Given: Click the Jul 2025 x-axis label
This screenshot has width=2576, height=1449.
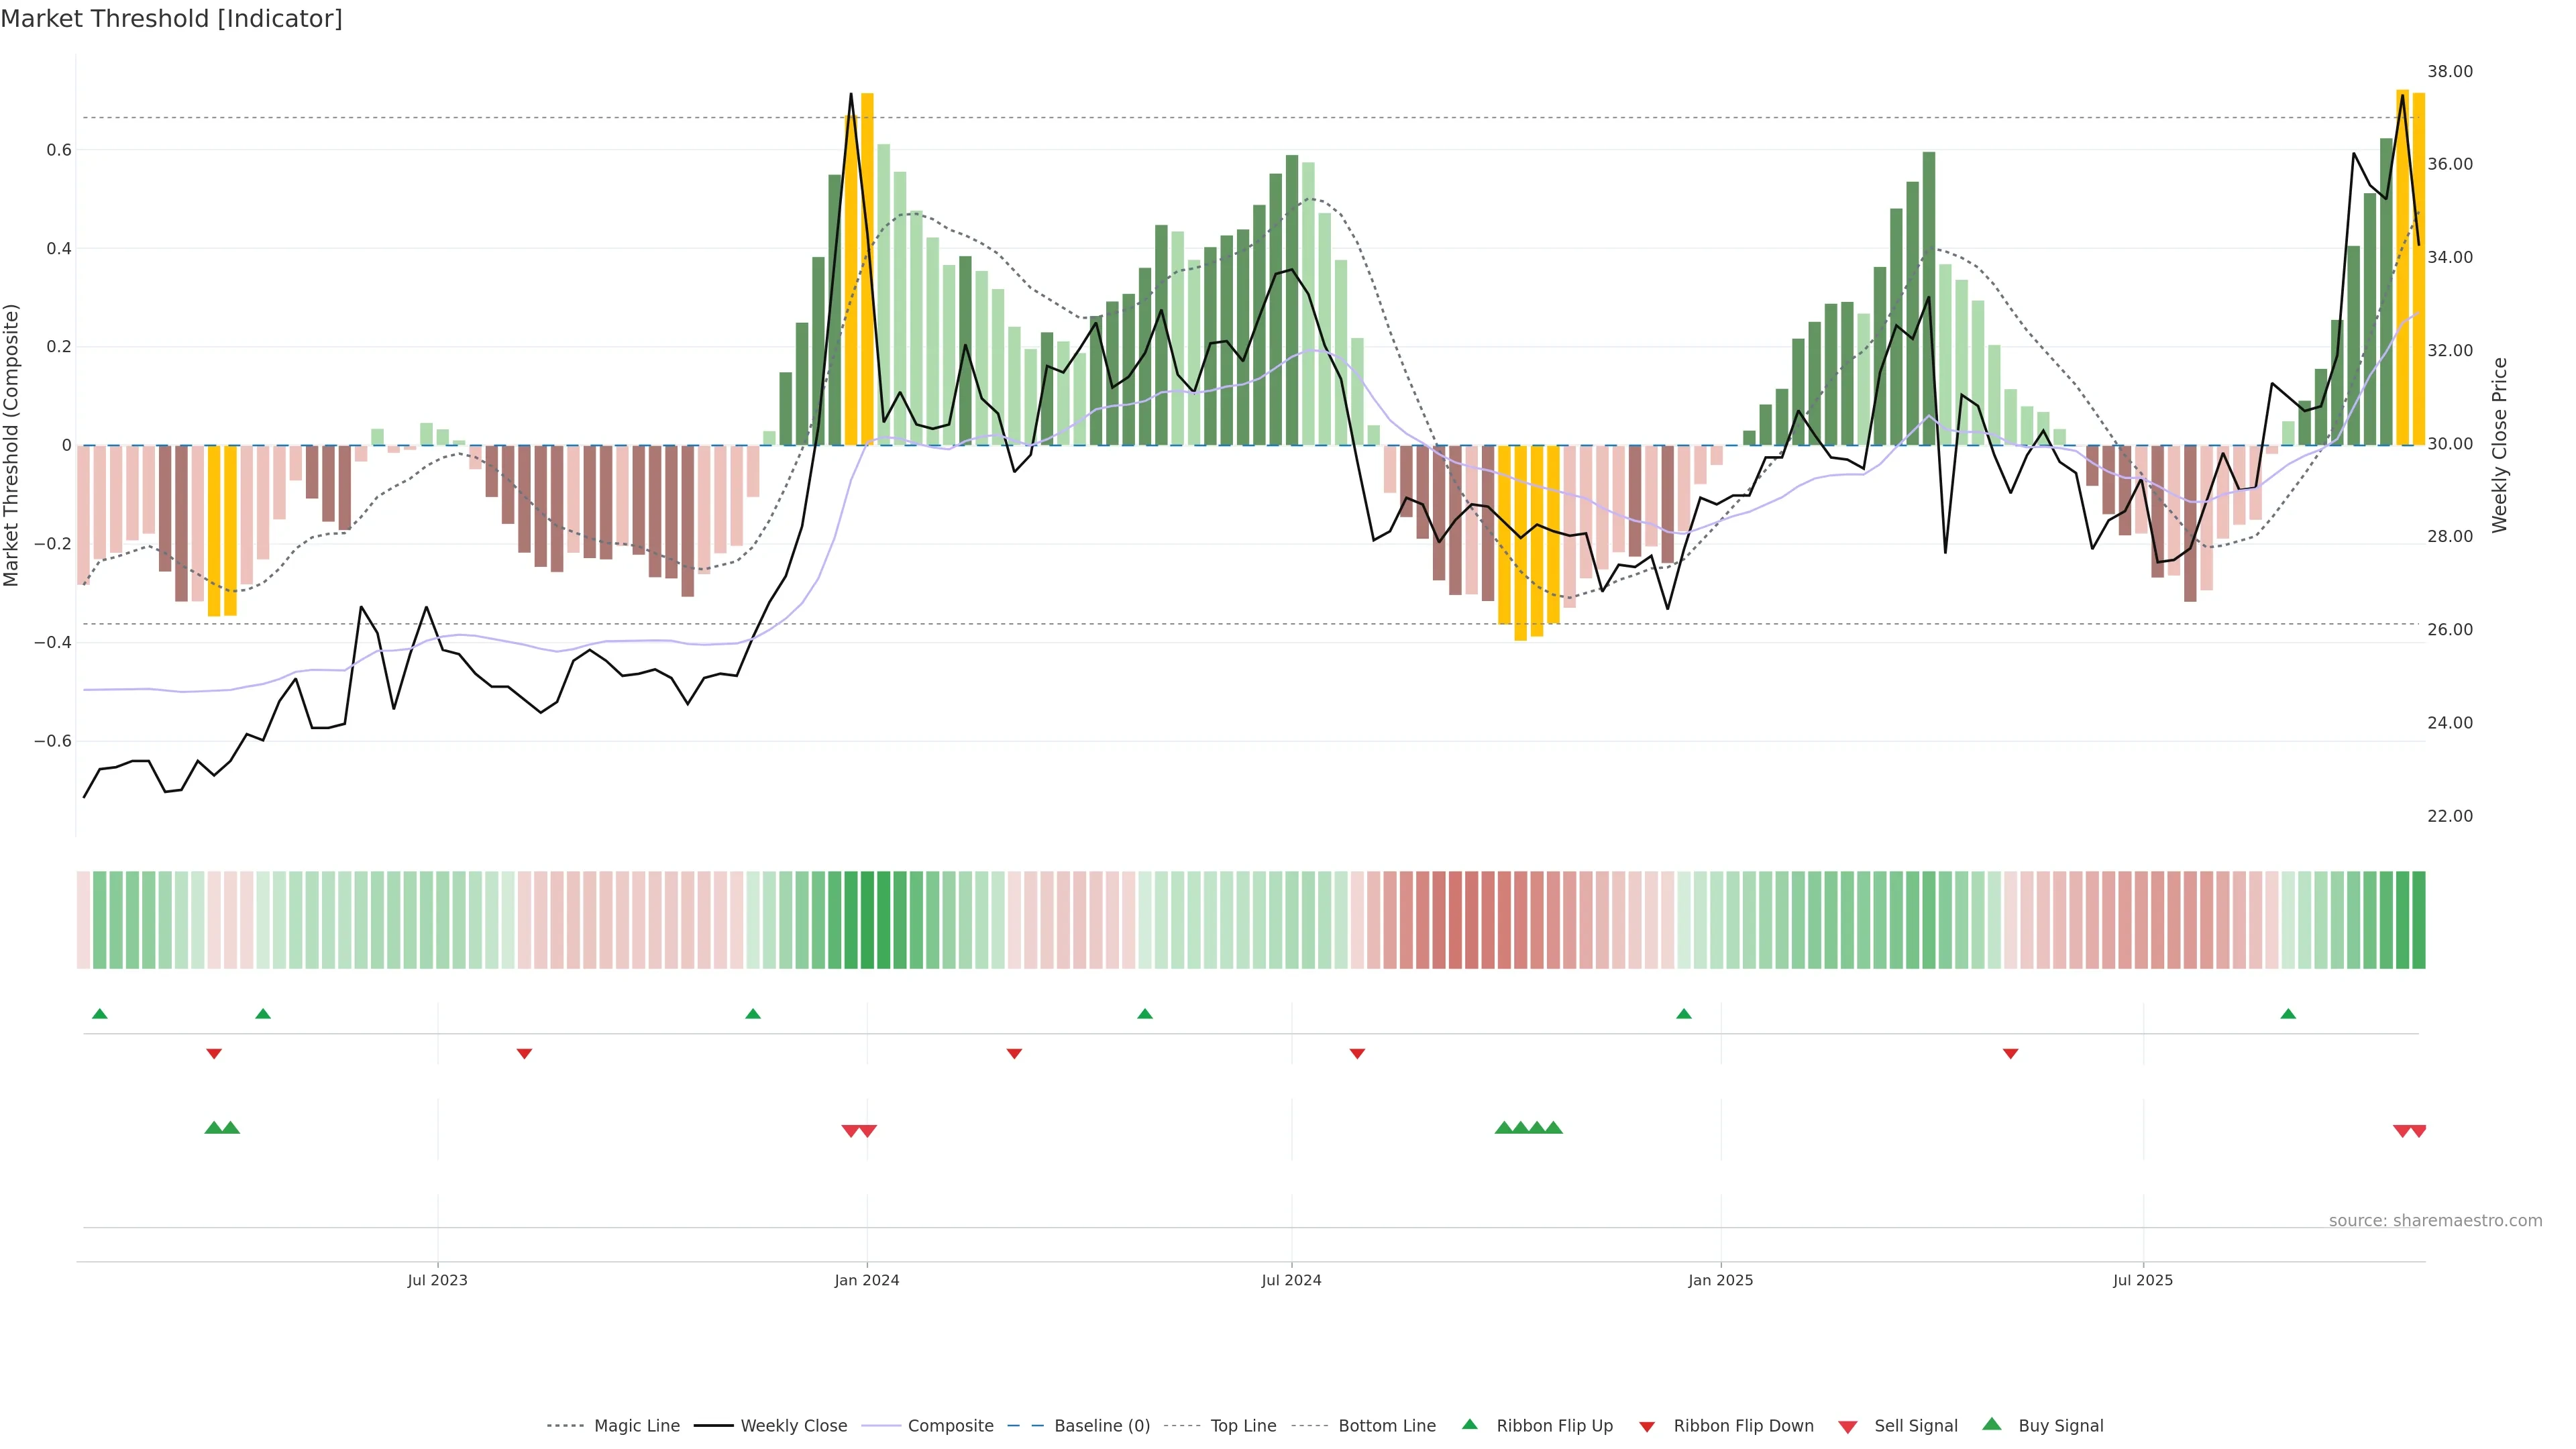Looking at the screenshot, I should coord(2143,1280).
